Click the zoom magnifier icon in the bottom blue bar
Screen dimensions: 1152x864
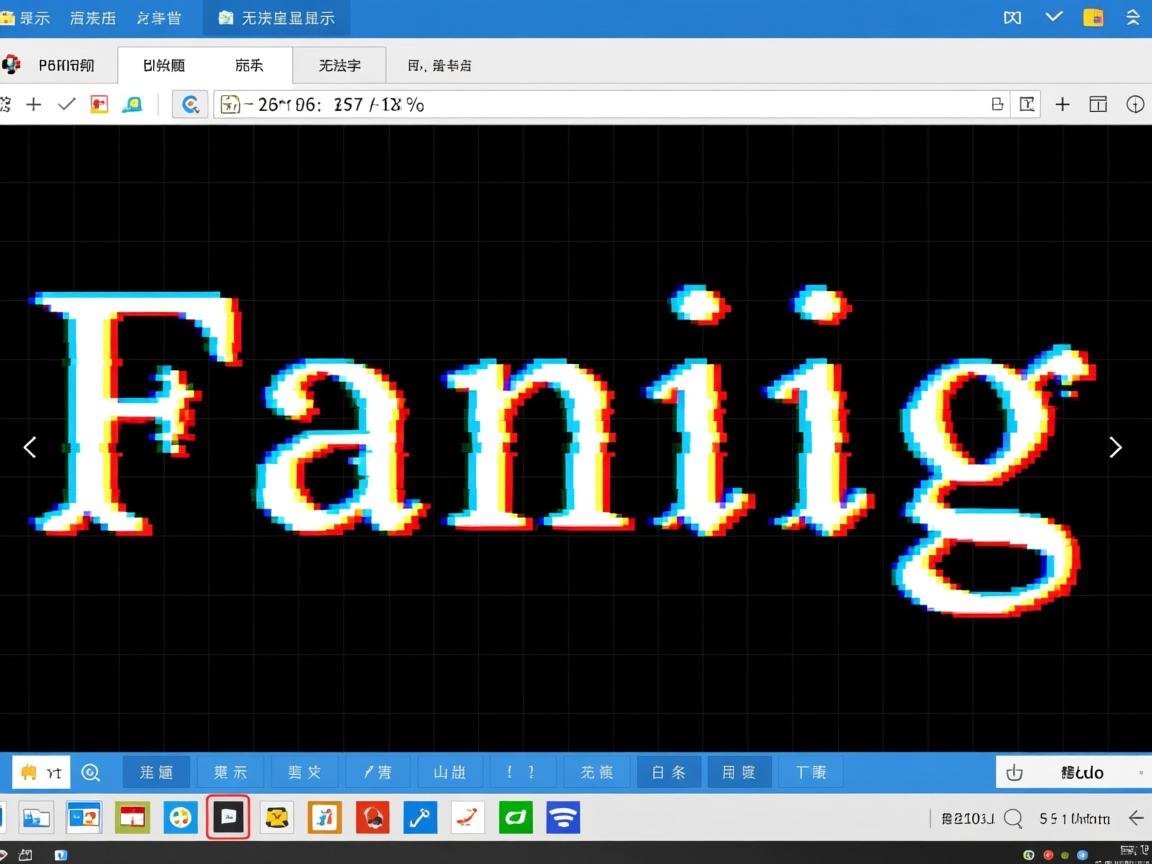pyautogui.click(x=91, y=772)
